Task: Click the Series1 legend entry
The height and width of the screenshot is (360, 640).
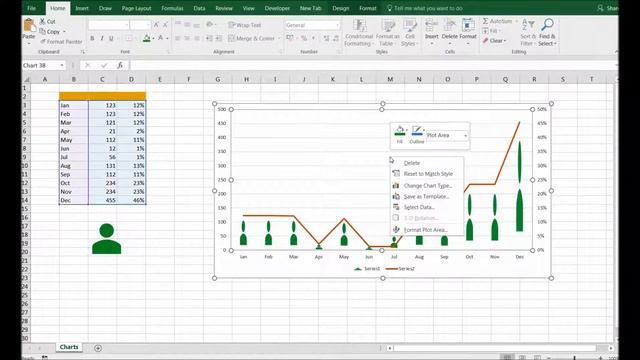Action: (367, 269)
